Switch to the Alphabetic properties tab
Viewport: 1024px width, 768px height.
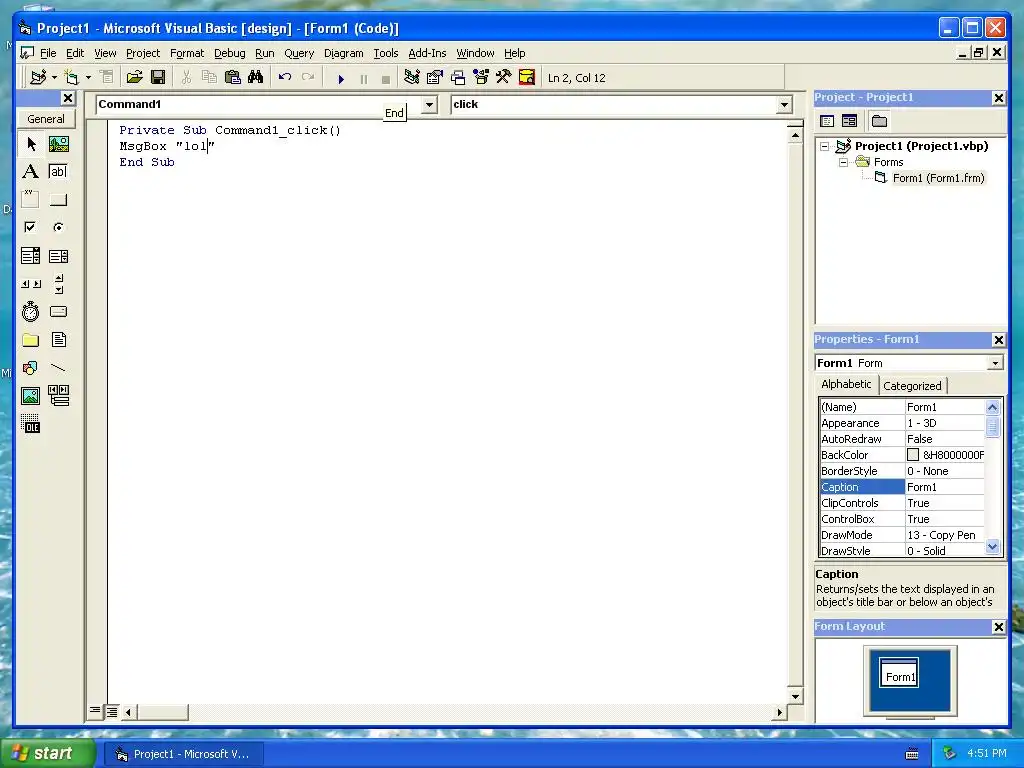846,384
